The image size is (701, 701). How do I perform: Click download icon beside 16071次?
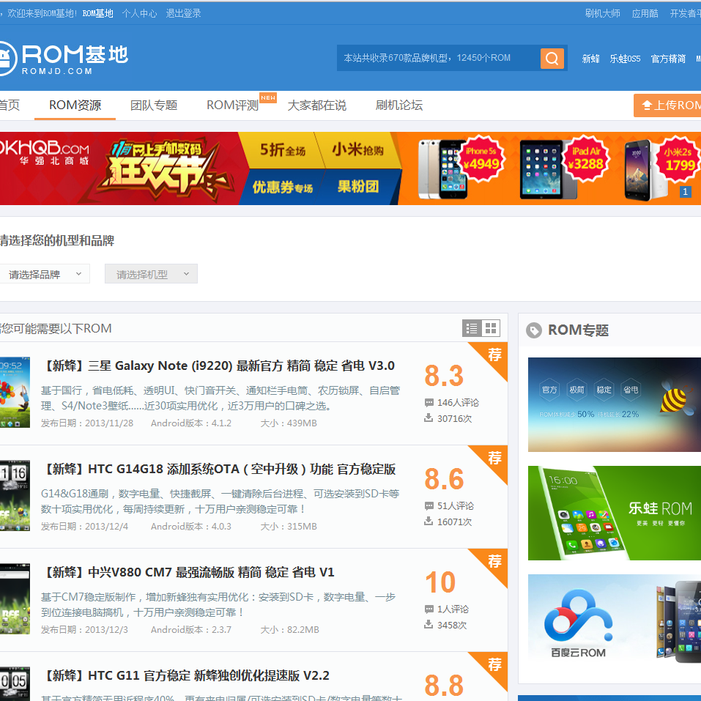(x=428, y=521)
